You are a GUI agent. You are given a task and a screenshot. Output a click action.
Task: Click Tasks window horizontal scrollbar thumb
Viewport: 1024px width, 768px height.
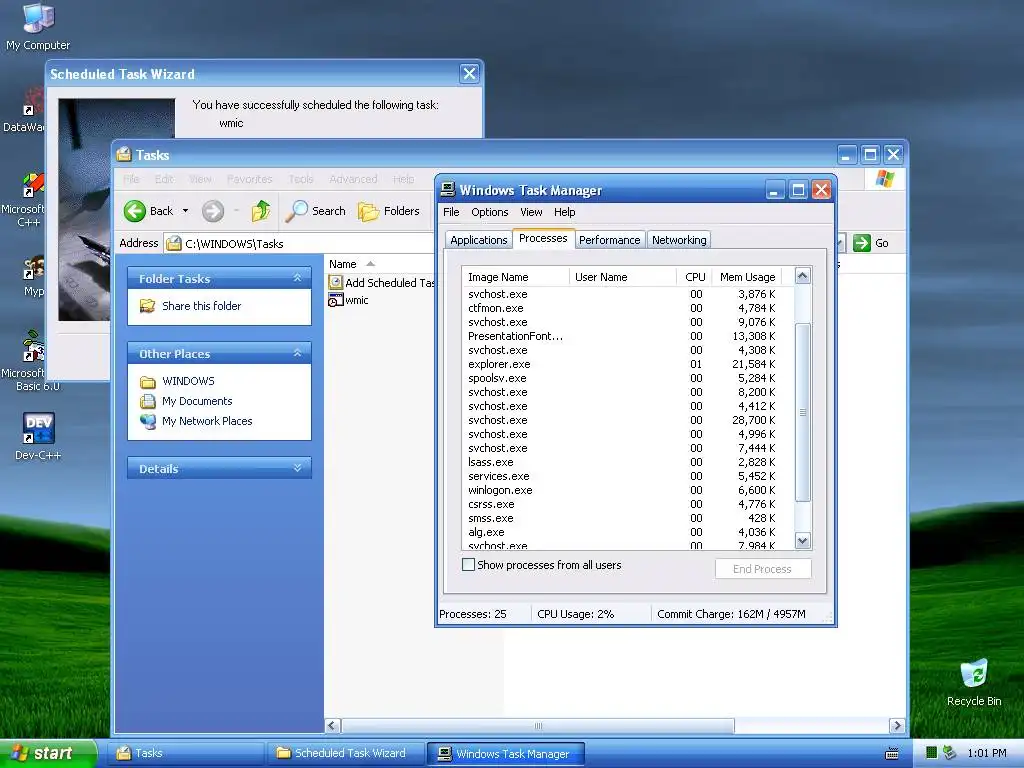(538, 726)
